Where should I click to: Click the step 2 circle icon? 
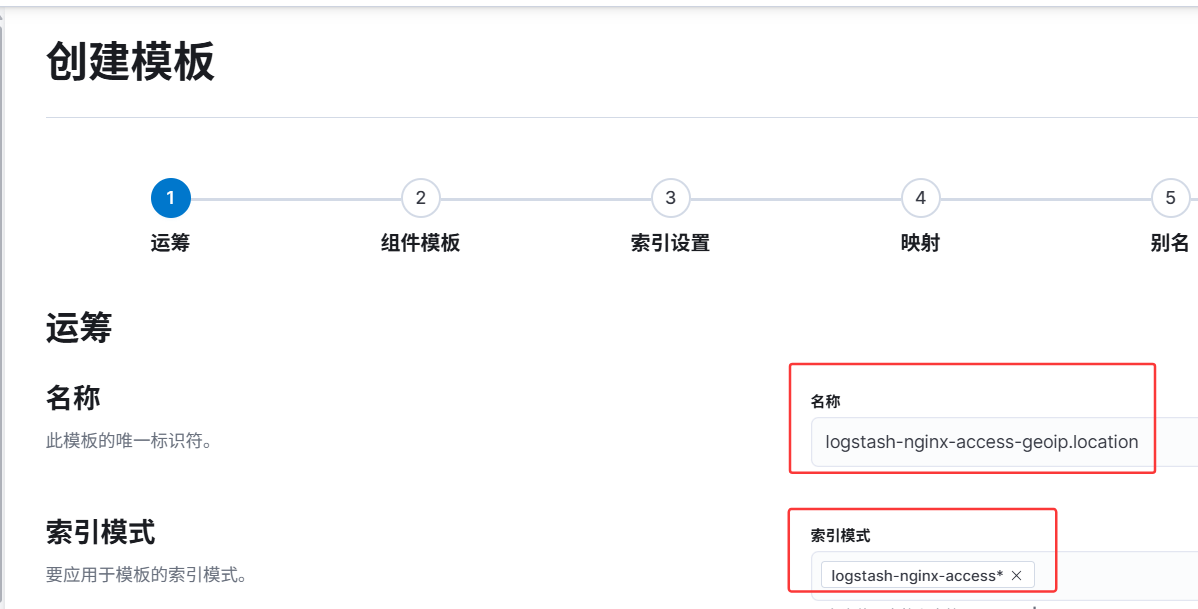point(420,198)
